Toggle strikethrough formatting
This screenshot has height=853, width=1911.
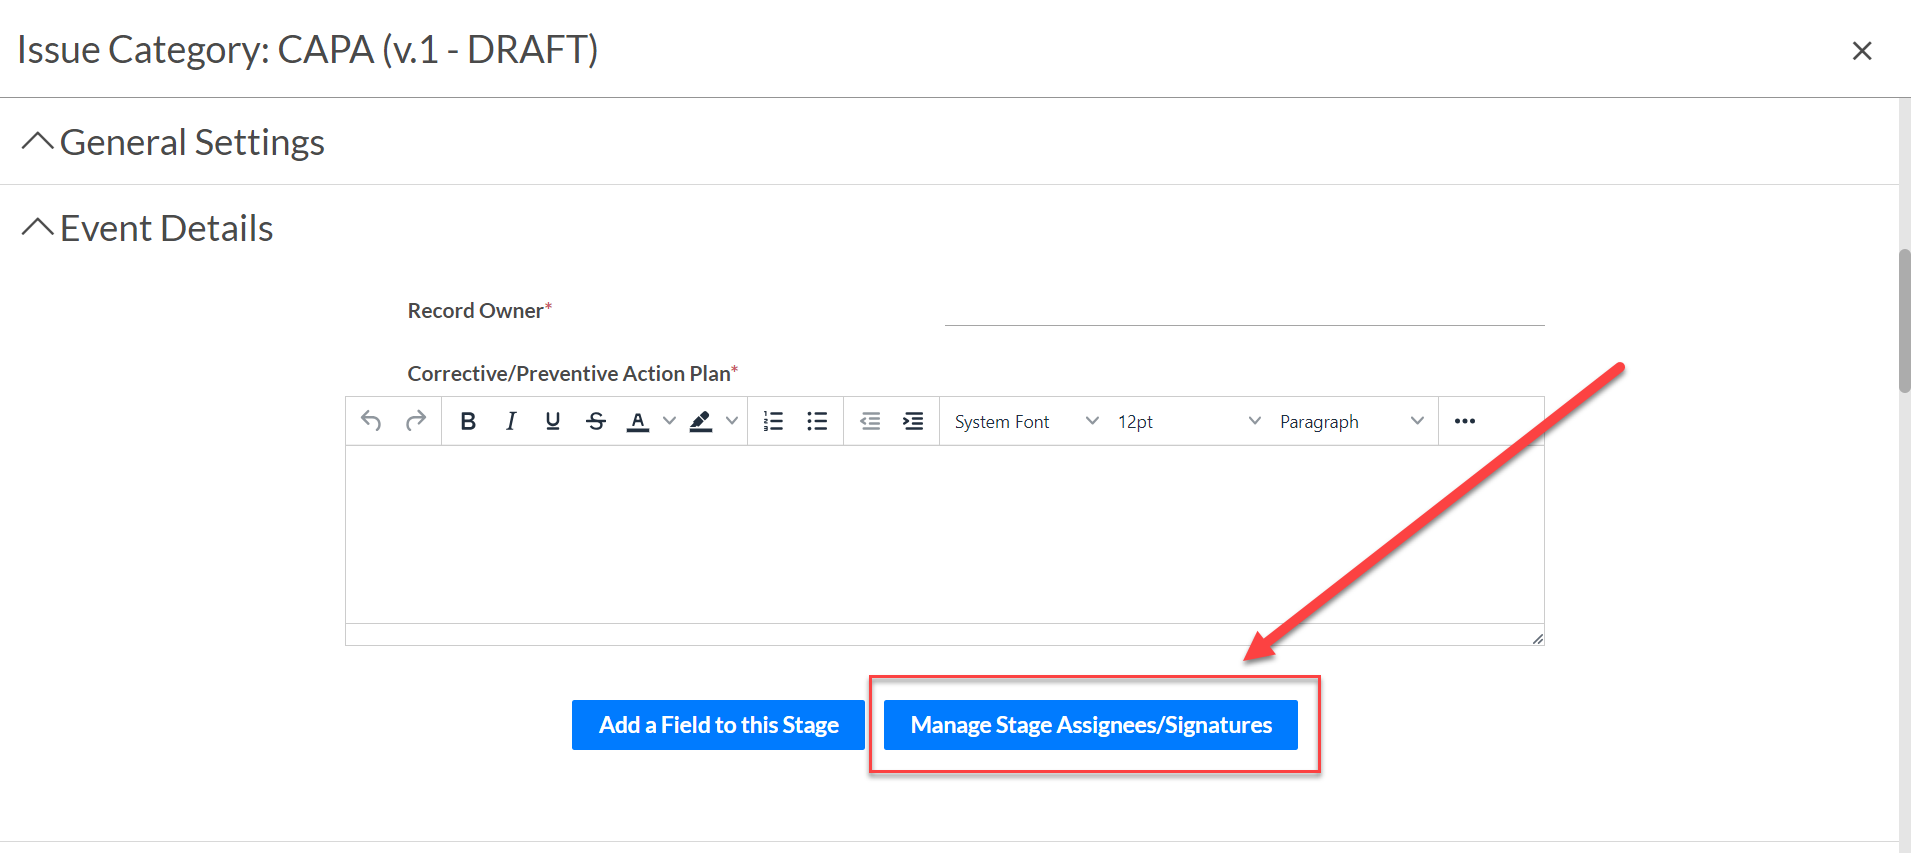[x=596, y=421]
